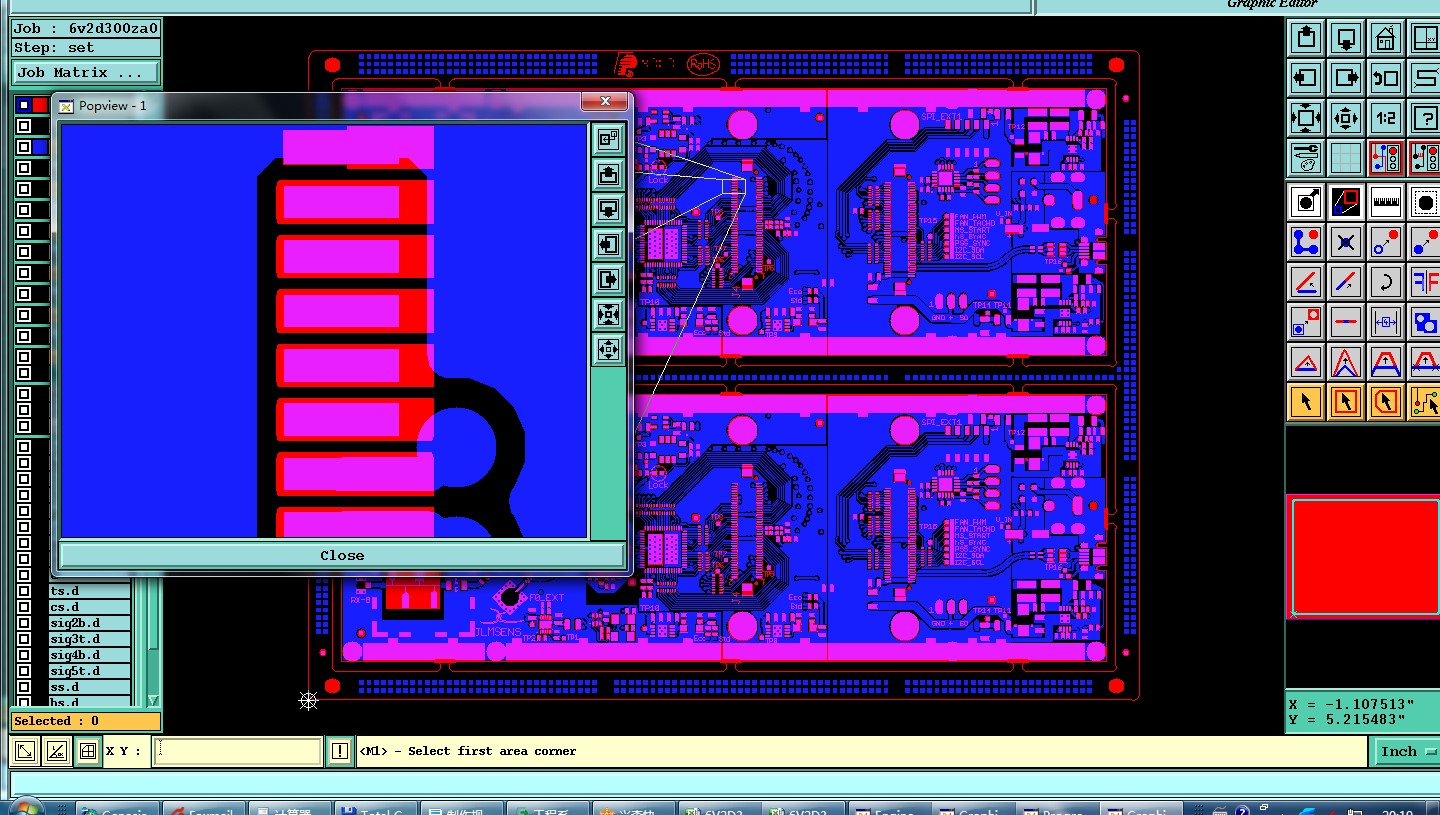Click the resize arrow icon beside X Y field
1440x815 pixels.
(26, 751)
